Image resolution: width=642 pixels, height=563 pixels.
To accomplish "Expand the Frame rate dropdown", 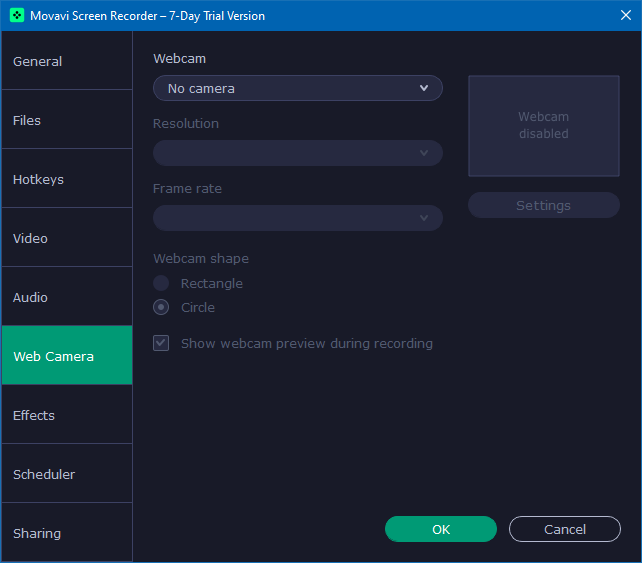I will (x=297, y=218).
